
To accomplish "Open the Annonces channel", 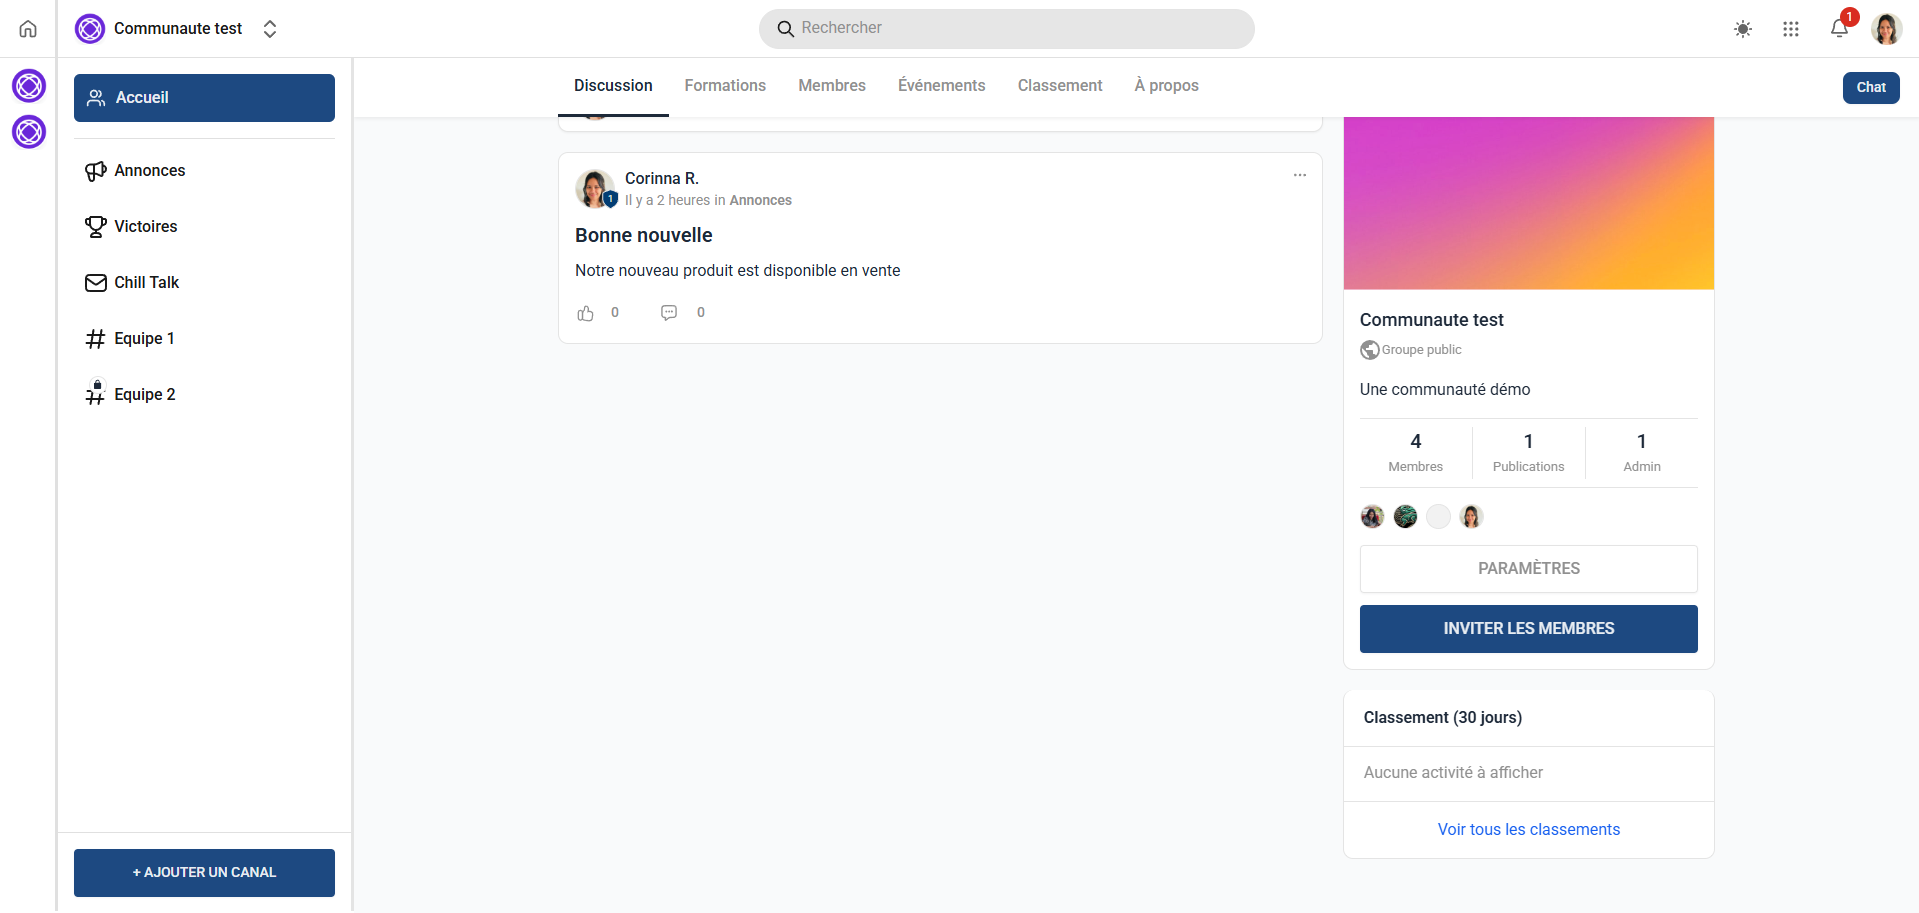I will [149, 171].
